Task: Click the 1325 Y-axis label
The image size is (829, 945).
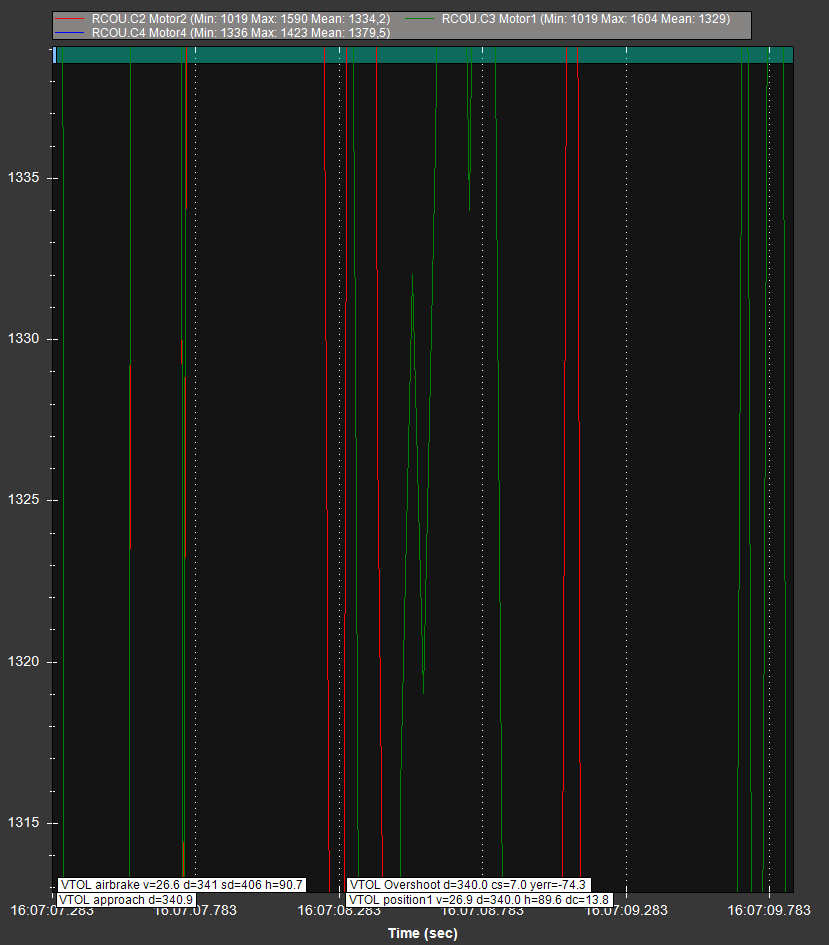Action: 23,500
